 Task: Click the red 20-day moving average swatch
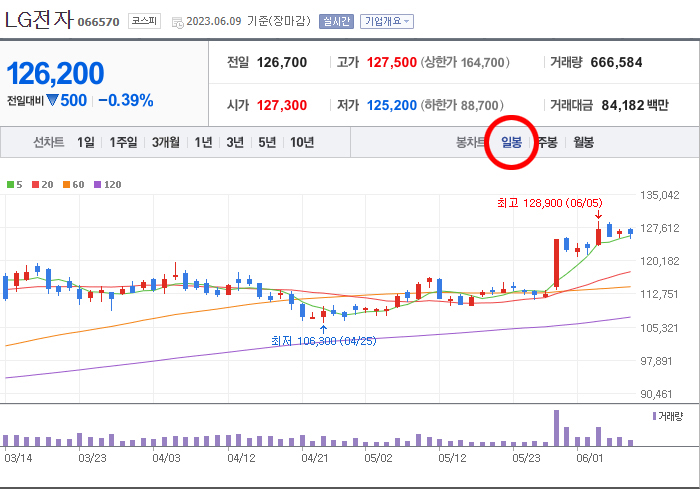[35, 184]
